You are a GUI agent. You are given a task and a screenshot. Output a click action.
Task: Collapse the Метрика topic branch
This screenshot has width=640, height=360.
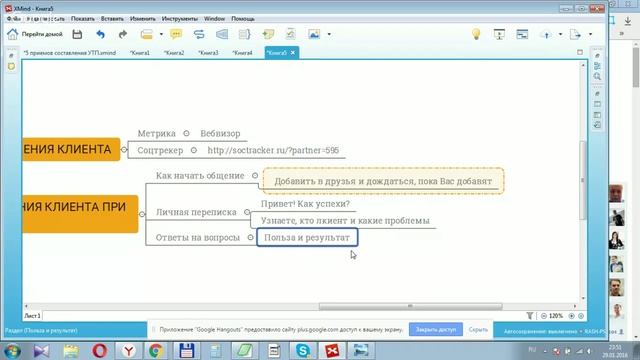(187, 133)
